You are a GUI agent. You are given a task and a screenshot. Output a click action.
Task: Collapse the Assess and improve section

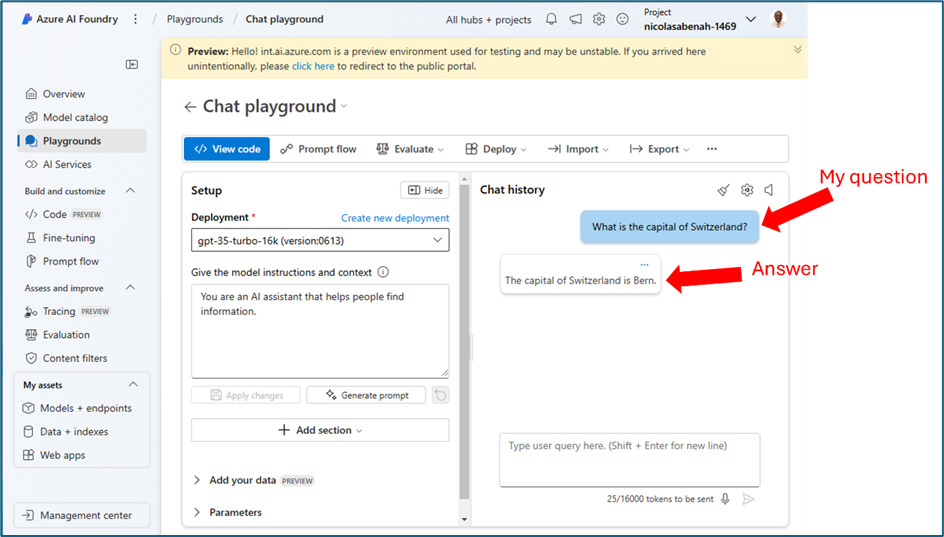point(130,288)
